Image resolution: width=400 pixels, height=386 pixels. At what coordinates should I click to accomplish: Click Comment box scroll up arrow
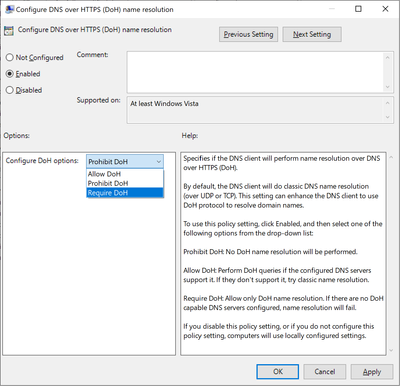pos(388,58)
